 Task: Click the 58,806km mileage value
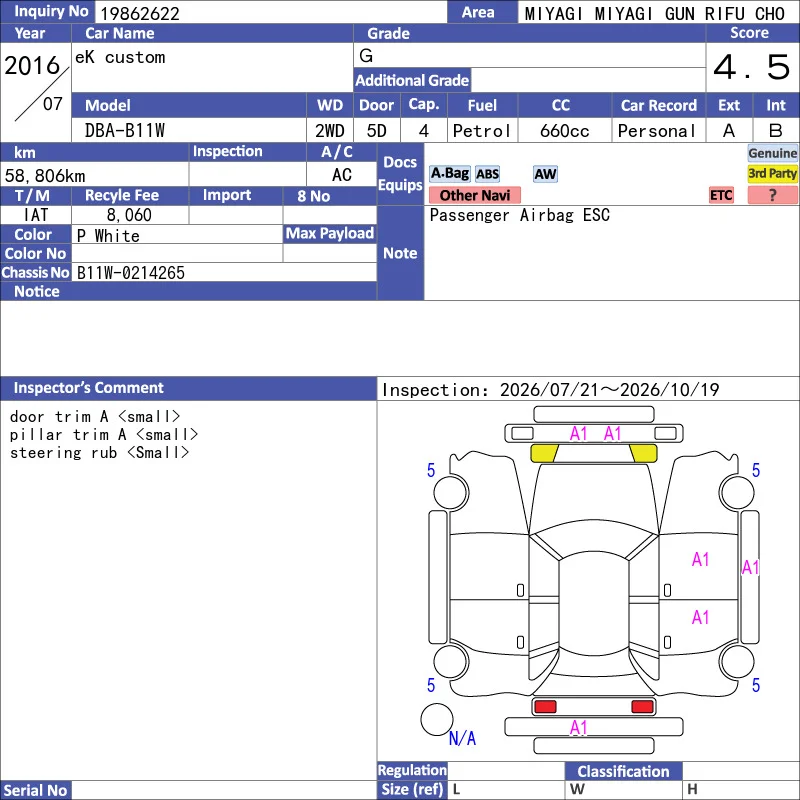click(45, 176)
